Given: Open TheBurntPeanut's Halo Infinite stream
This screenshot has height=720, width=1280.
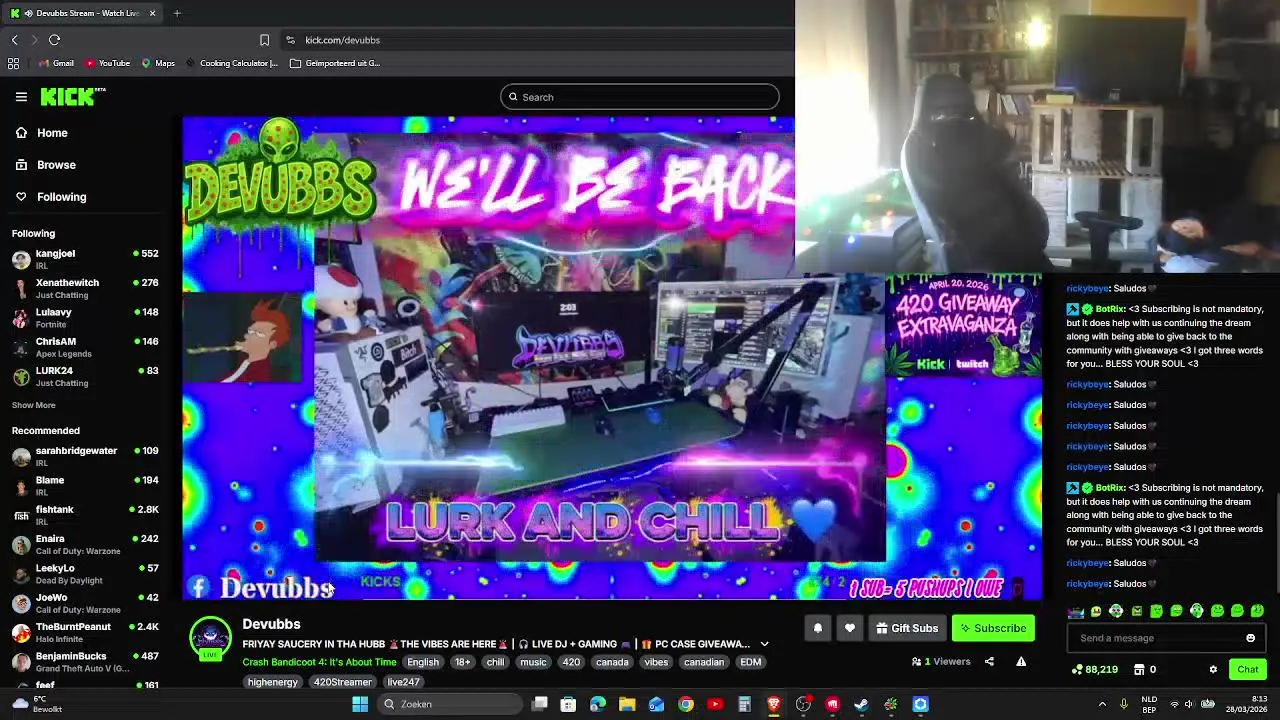Looking at the screenshot, I should pyautogui.click(x=85, y=632).
